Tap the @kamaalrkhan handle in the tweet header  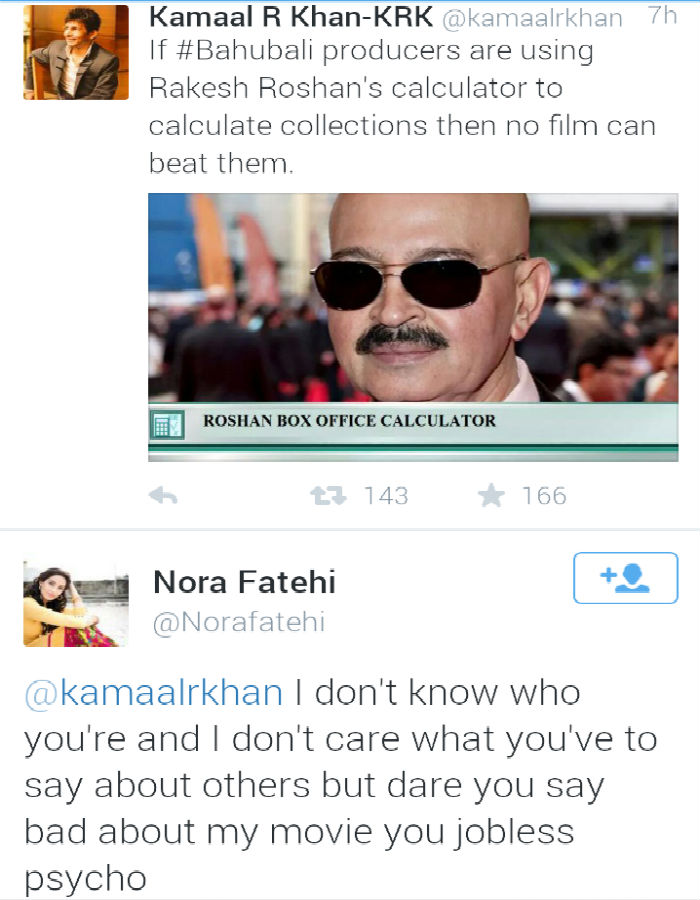click(532, 18)
